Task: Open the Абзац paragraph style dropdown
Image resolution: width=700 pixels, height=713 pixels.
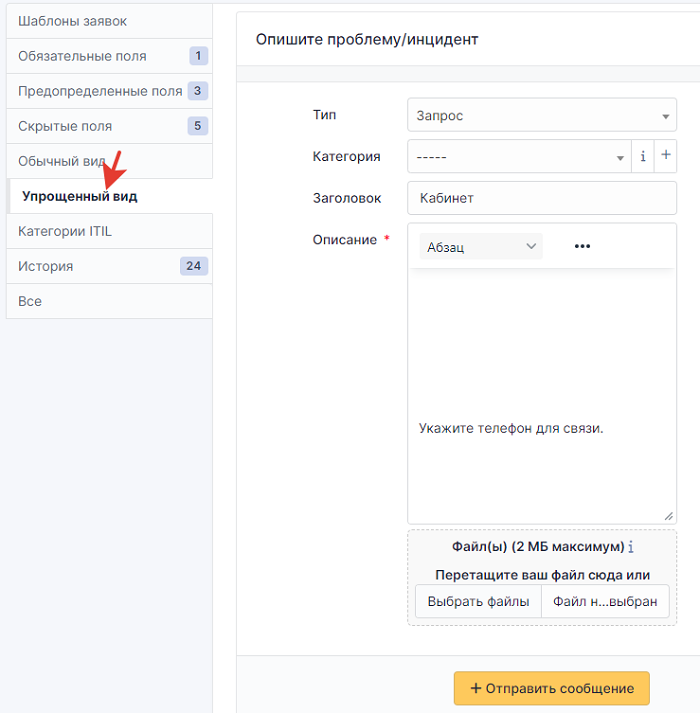Action: 481,246
